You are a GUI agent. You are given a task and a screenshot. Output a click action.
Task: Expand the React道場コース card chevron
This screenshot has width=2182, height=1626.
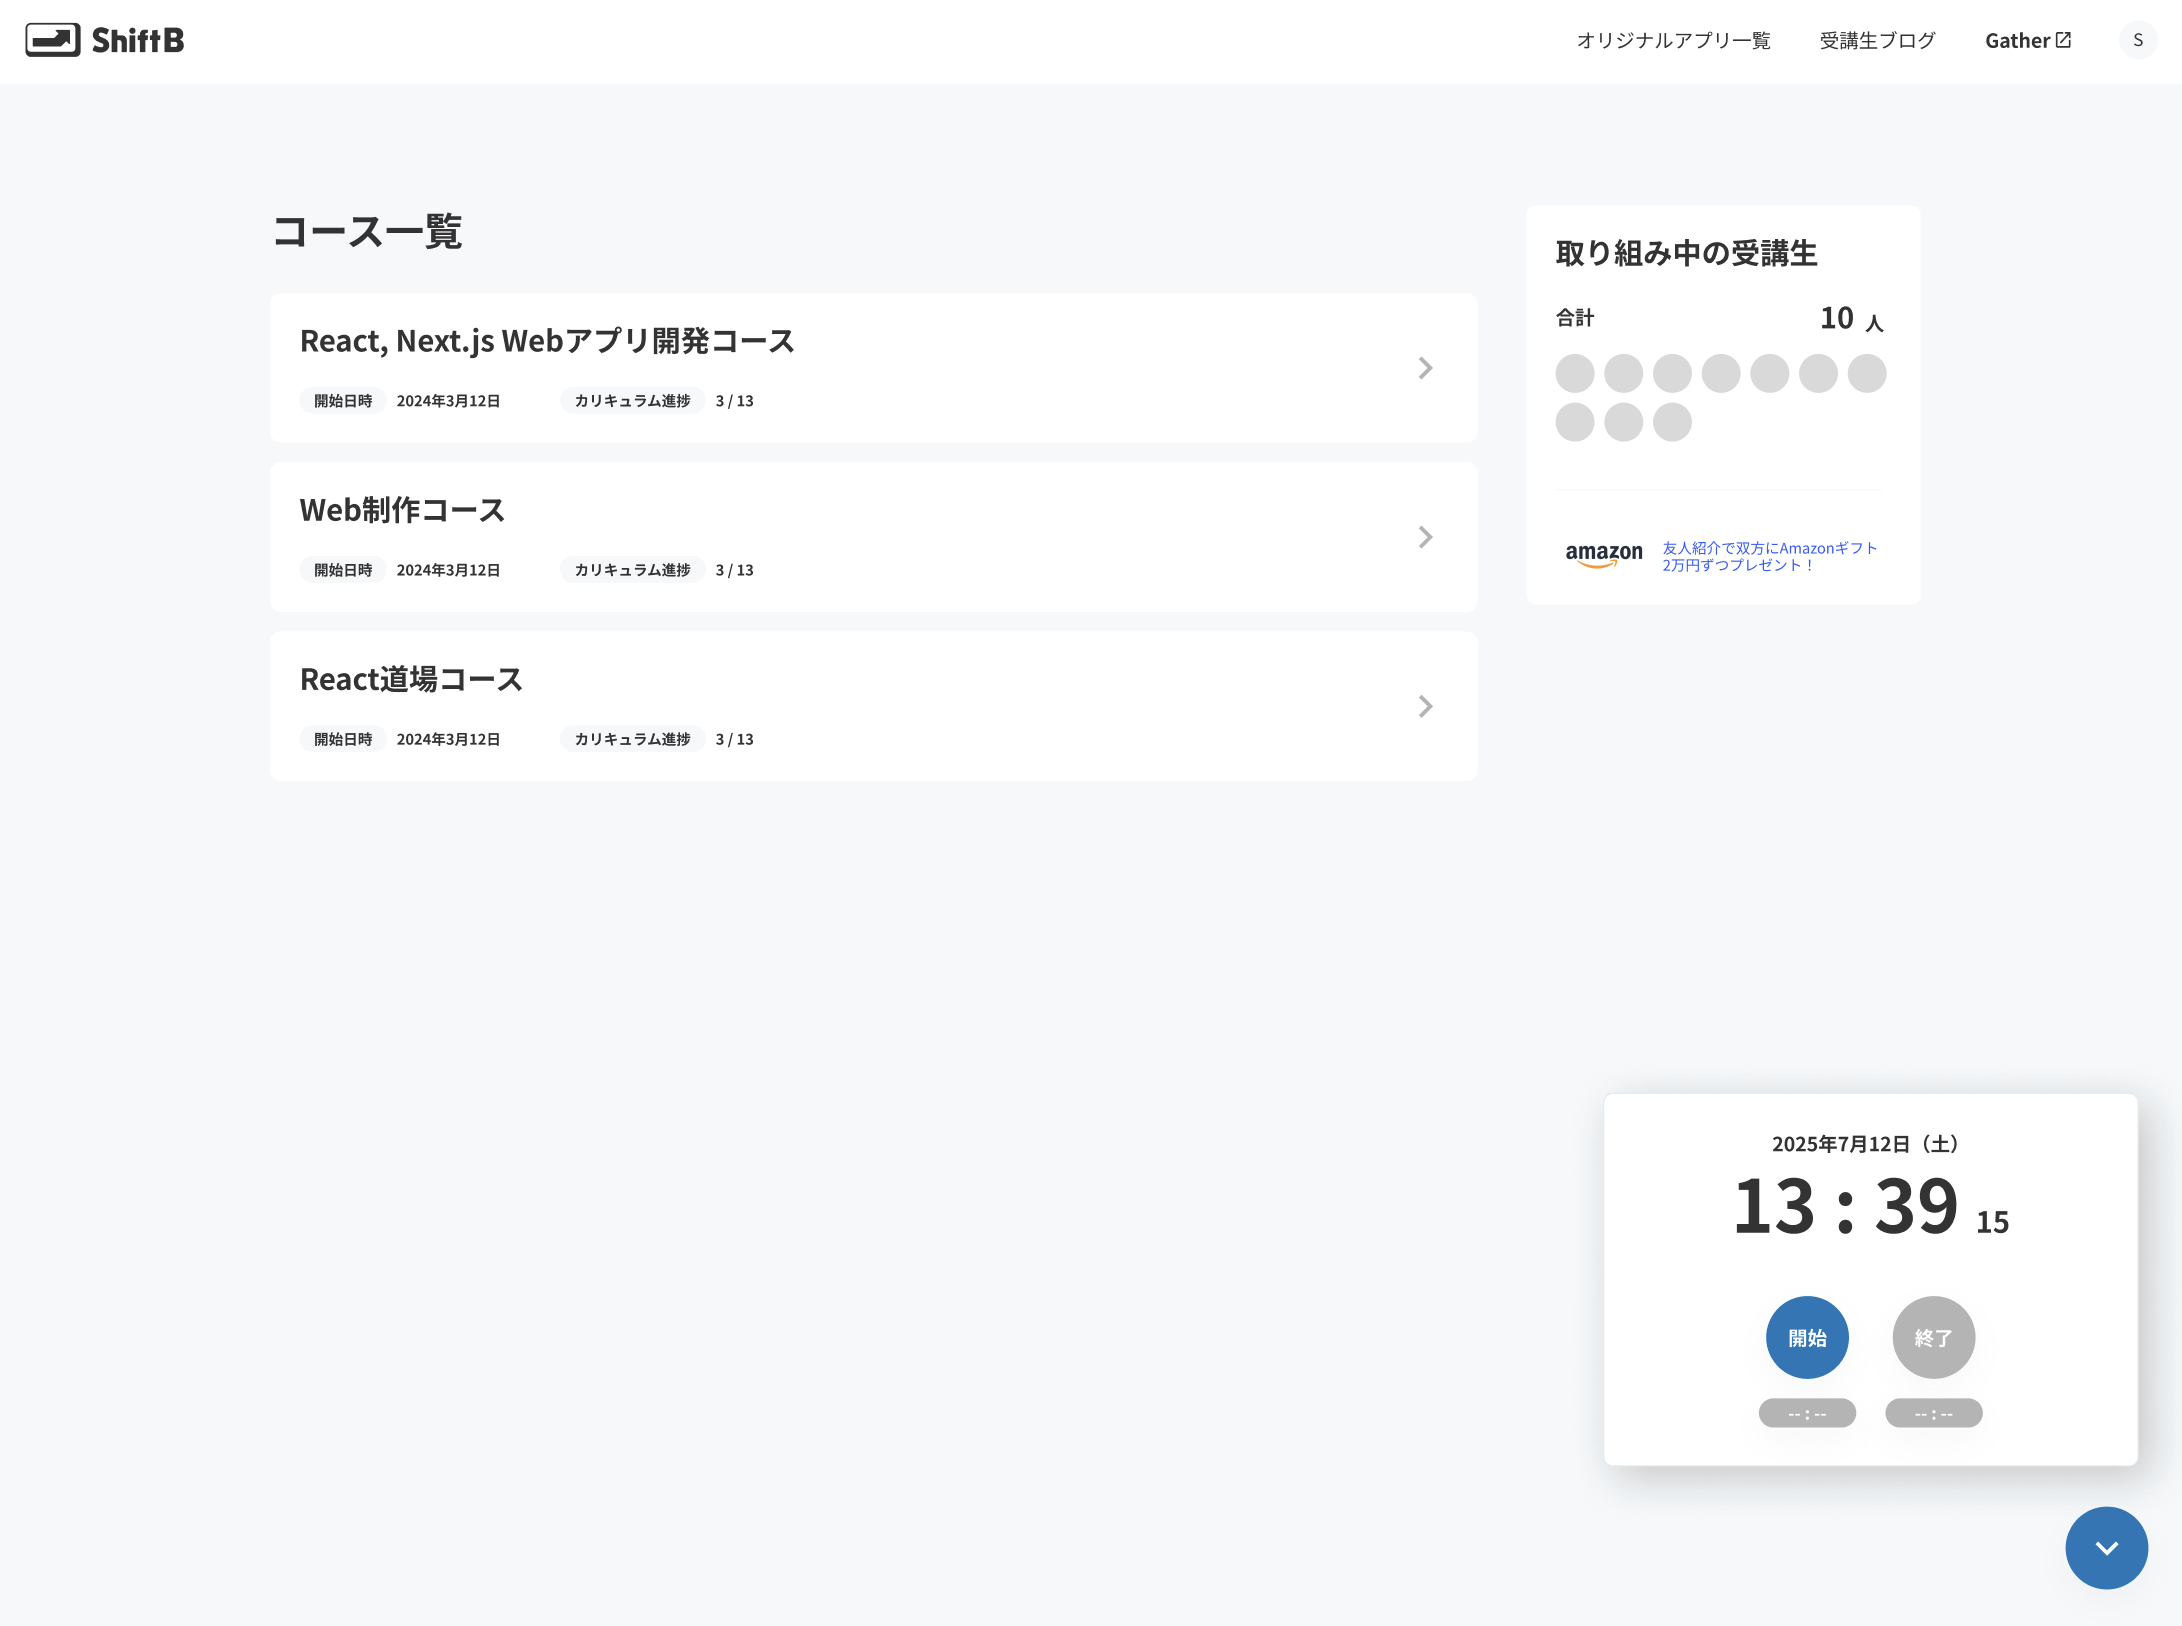[1425, 706]
